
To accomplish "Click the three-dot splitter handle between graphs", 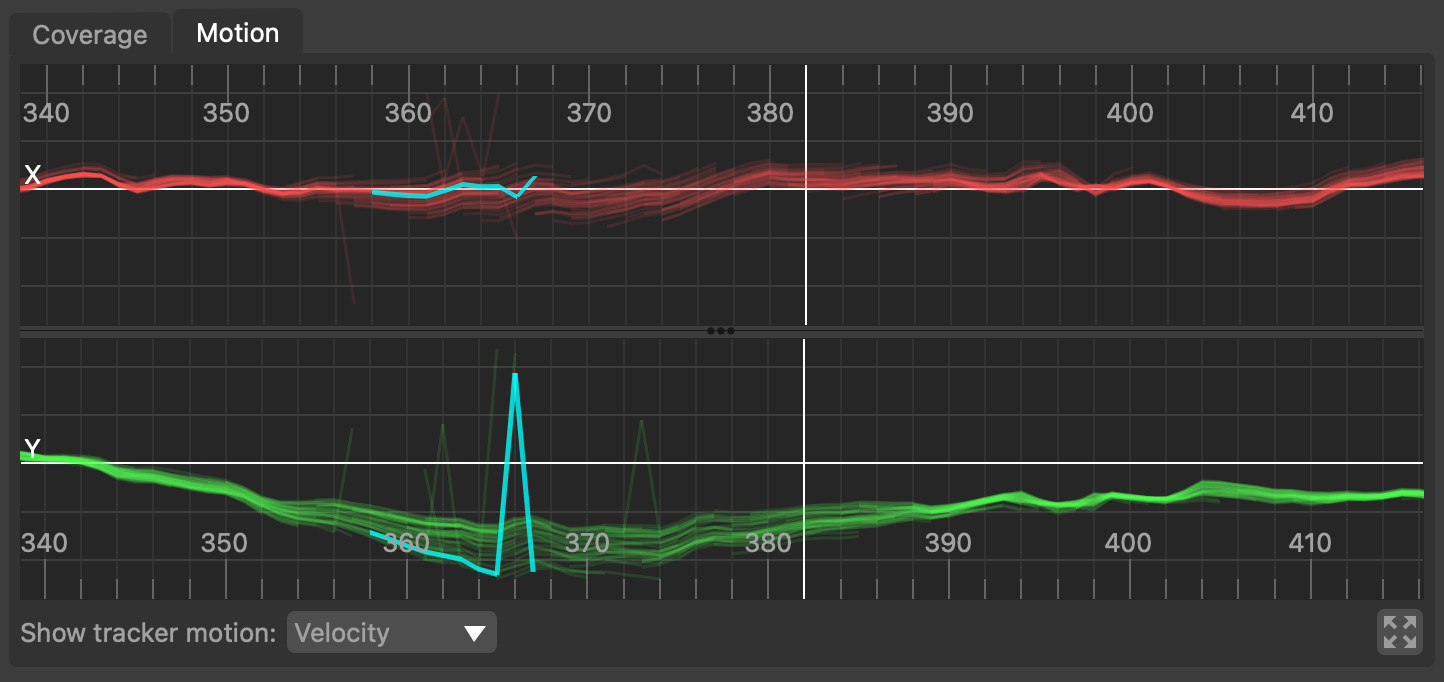I will click(x=721, y=331).
